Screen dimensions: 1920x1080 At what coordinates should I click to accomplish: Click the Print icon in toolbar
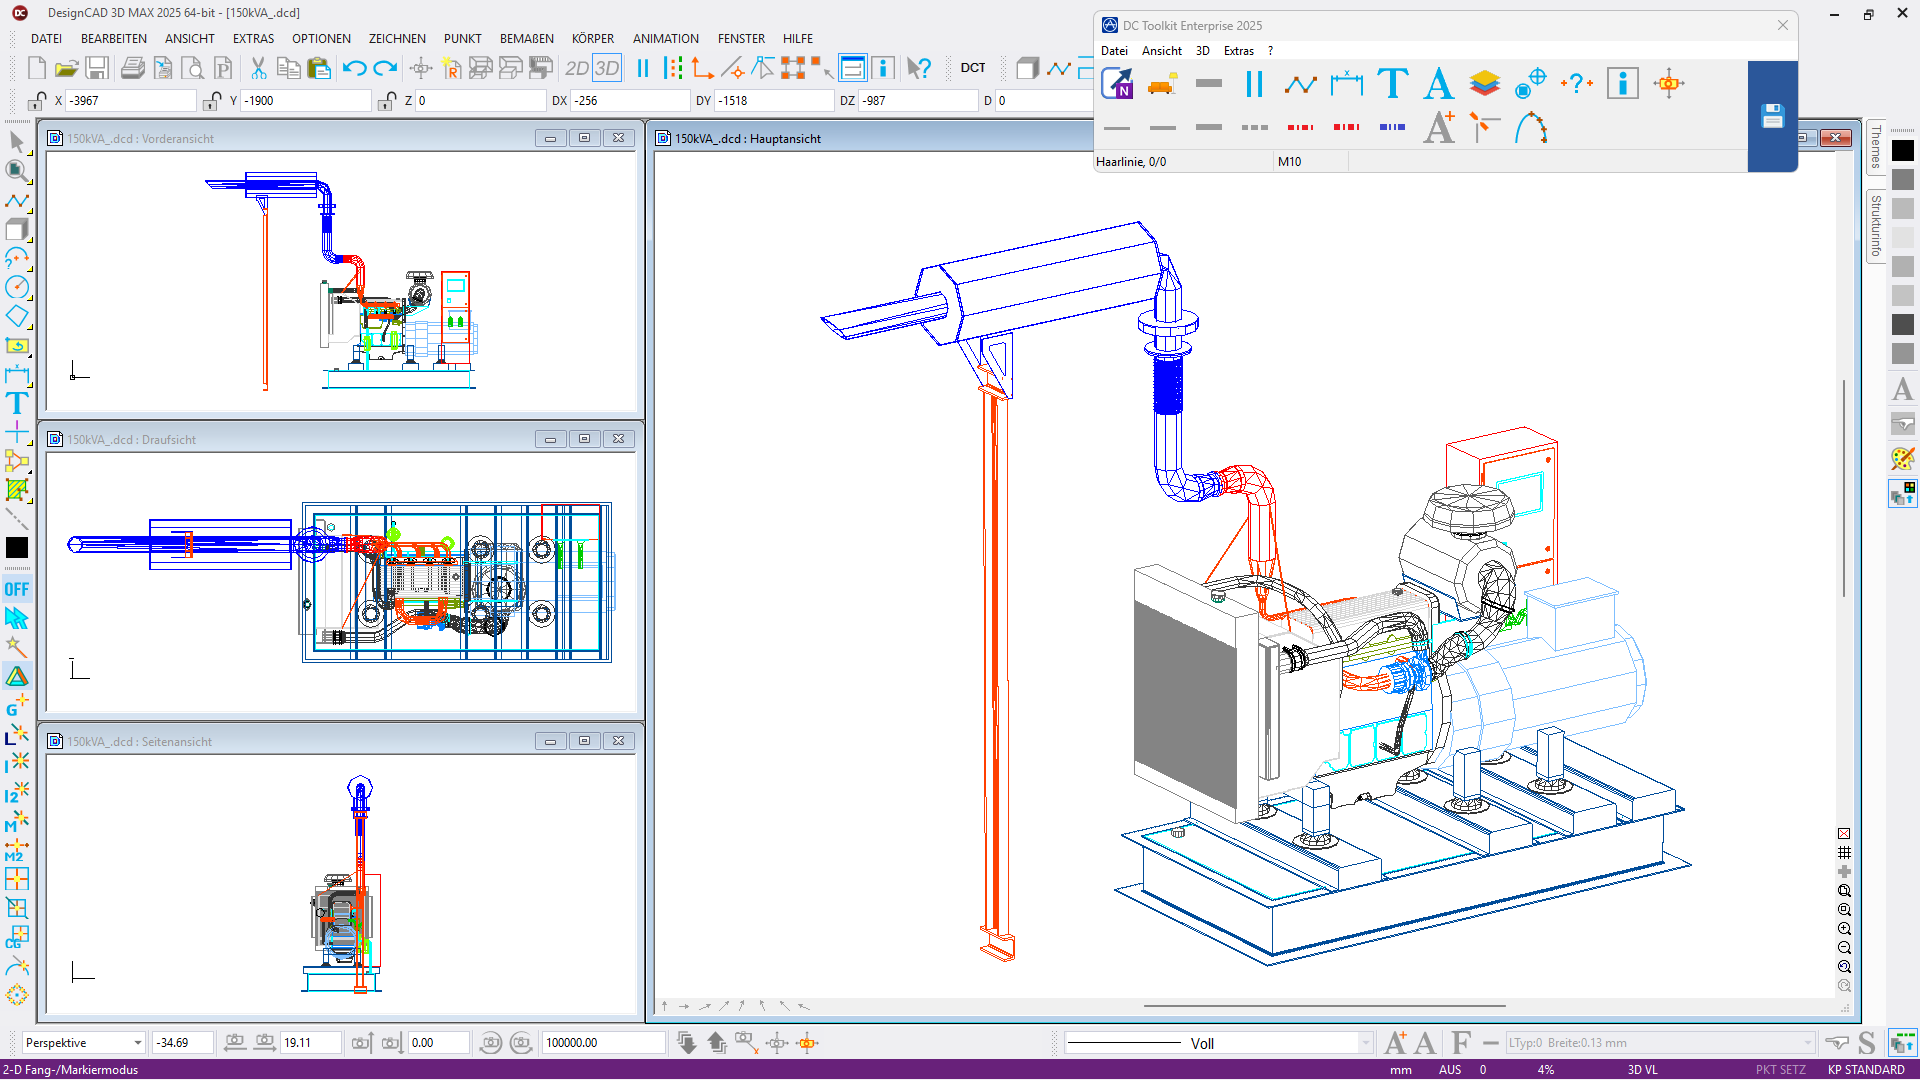132,68
